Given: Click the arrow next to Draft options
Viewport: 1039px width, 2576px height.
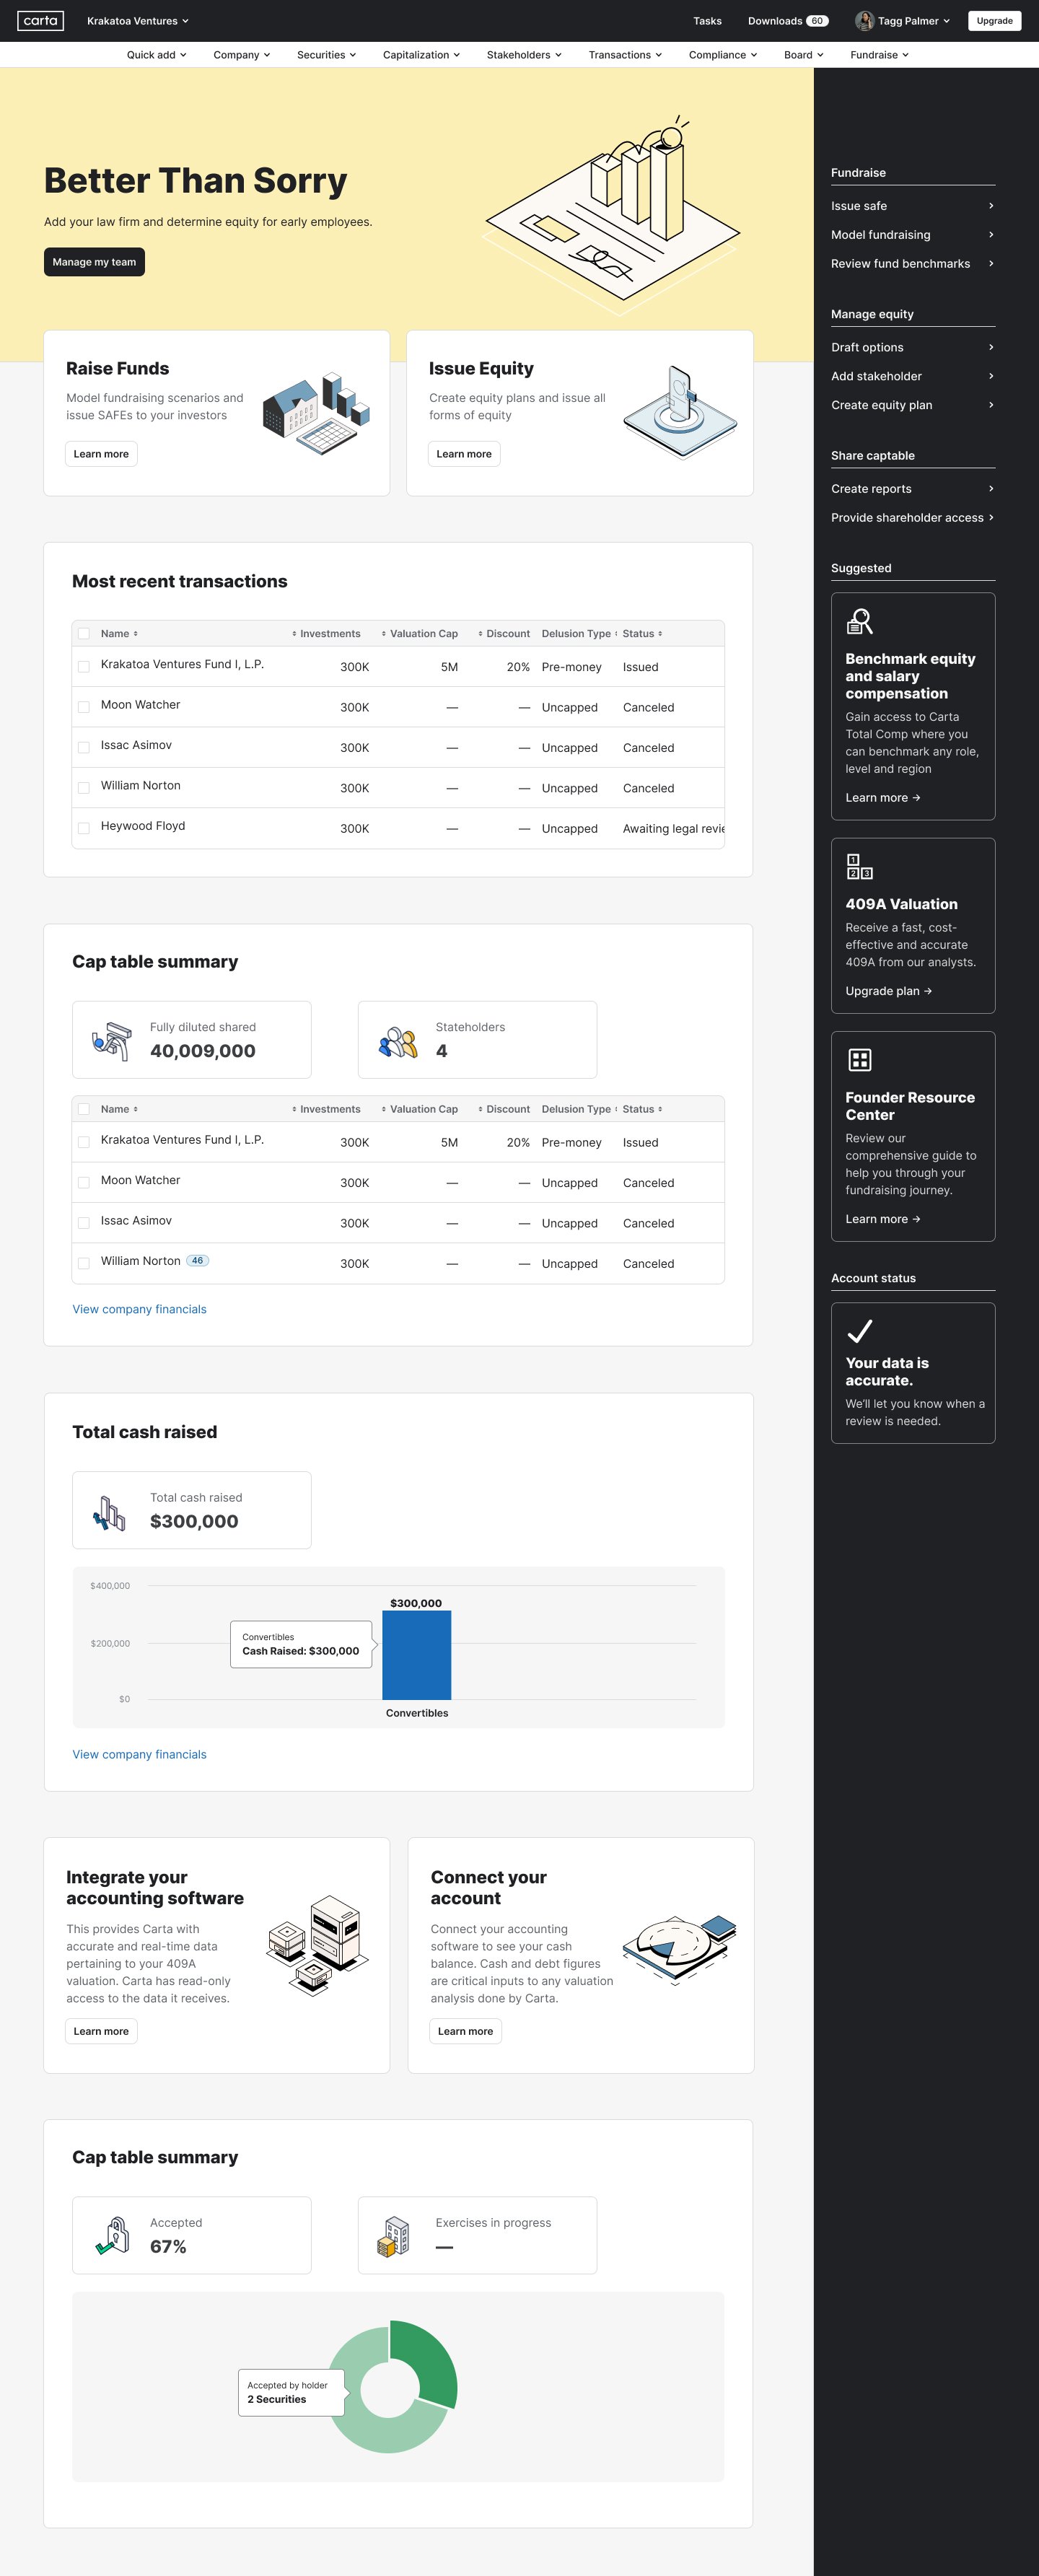Looking at the screenshot, I should [991, 347].
